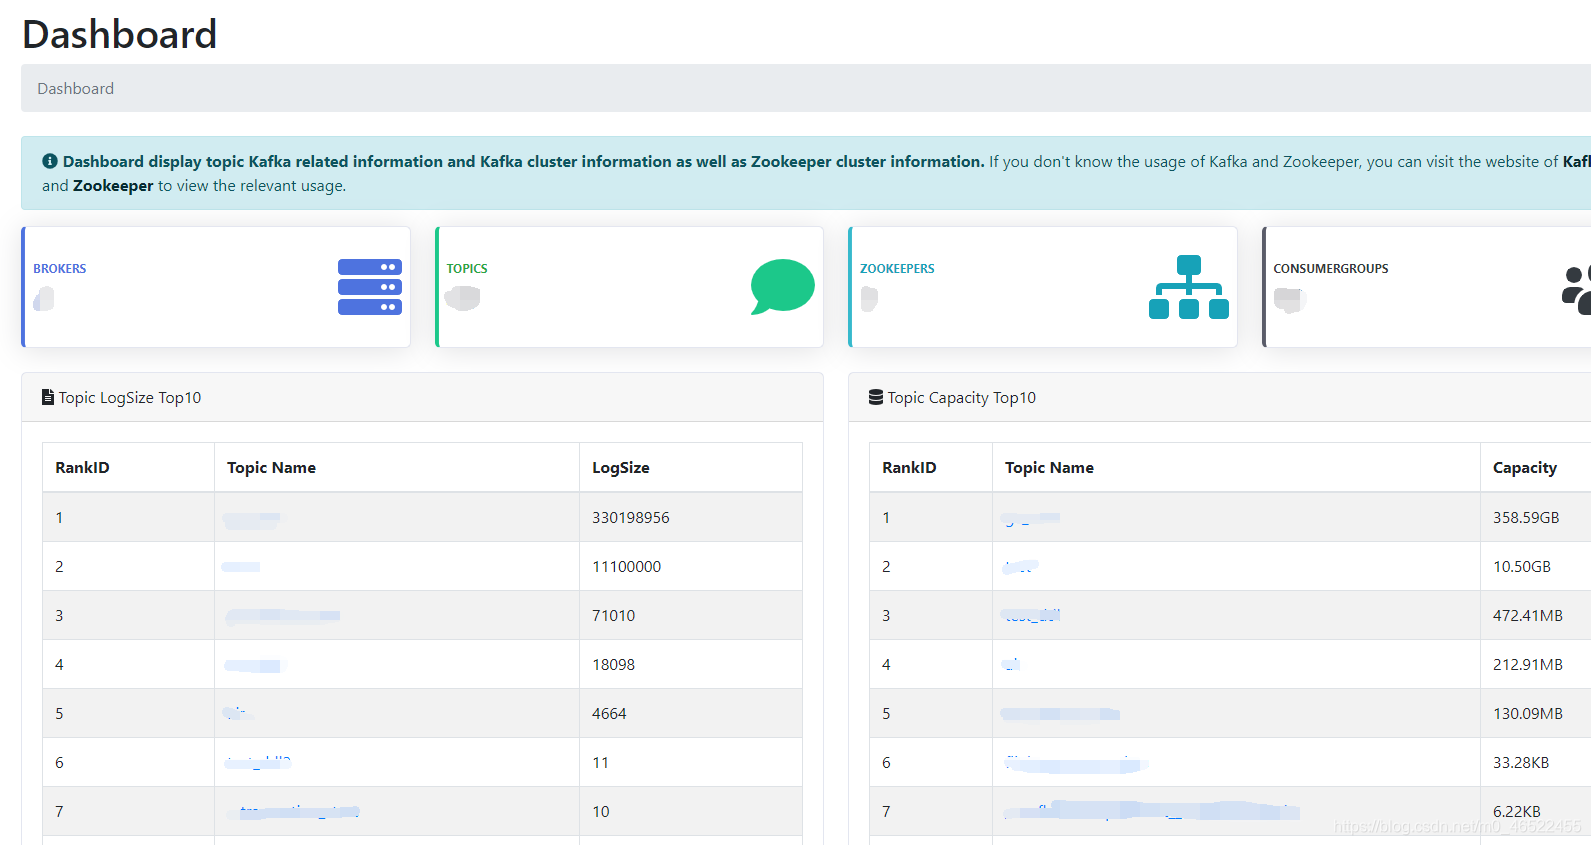Screen dimensions: 1591x845
Task: Click the database icon beside Topic Capacity Top10
Action: coord(876,397)
